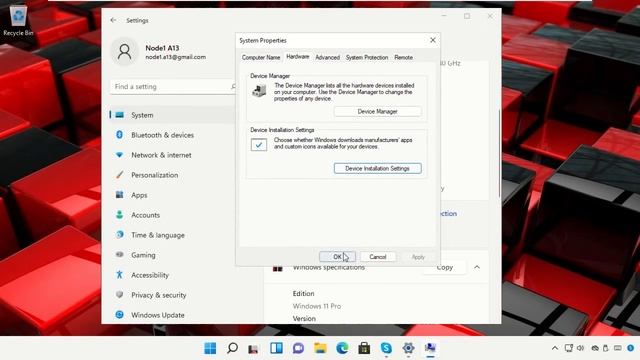Click the Device Installation Settings checkmark icon
This screenshot has width=640, height=360.
pyautogui.click(x=259, y=144)
